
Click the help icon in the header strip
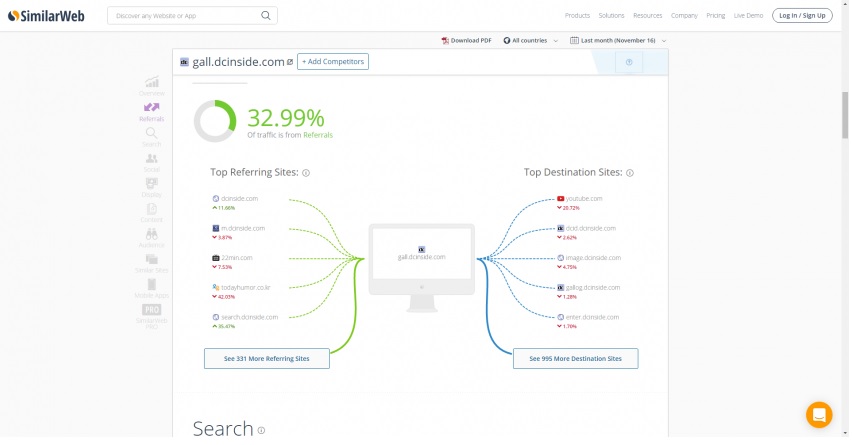pyautogui.click(x=629, y=62)
